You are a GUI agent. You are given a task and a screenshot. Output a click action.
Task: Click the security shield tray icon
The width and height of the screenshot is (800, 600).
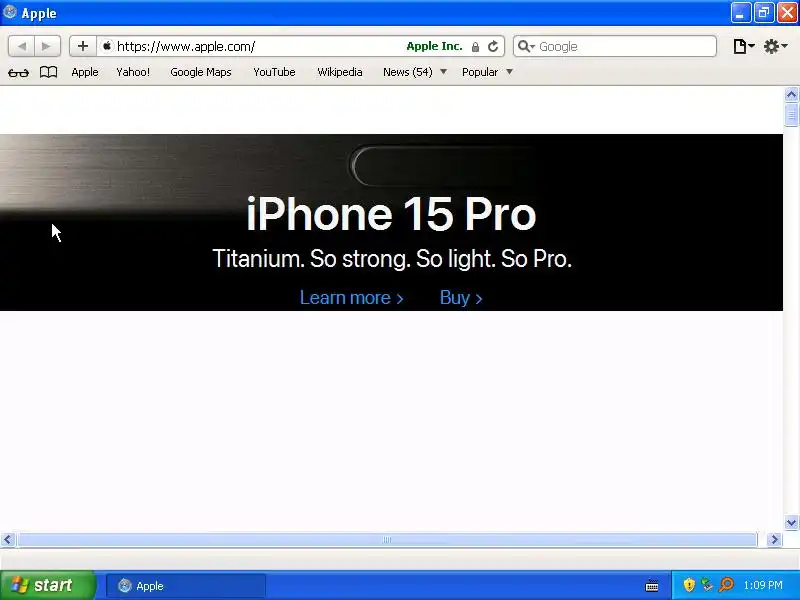(x=689, y=585)
